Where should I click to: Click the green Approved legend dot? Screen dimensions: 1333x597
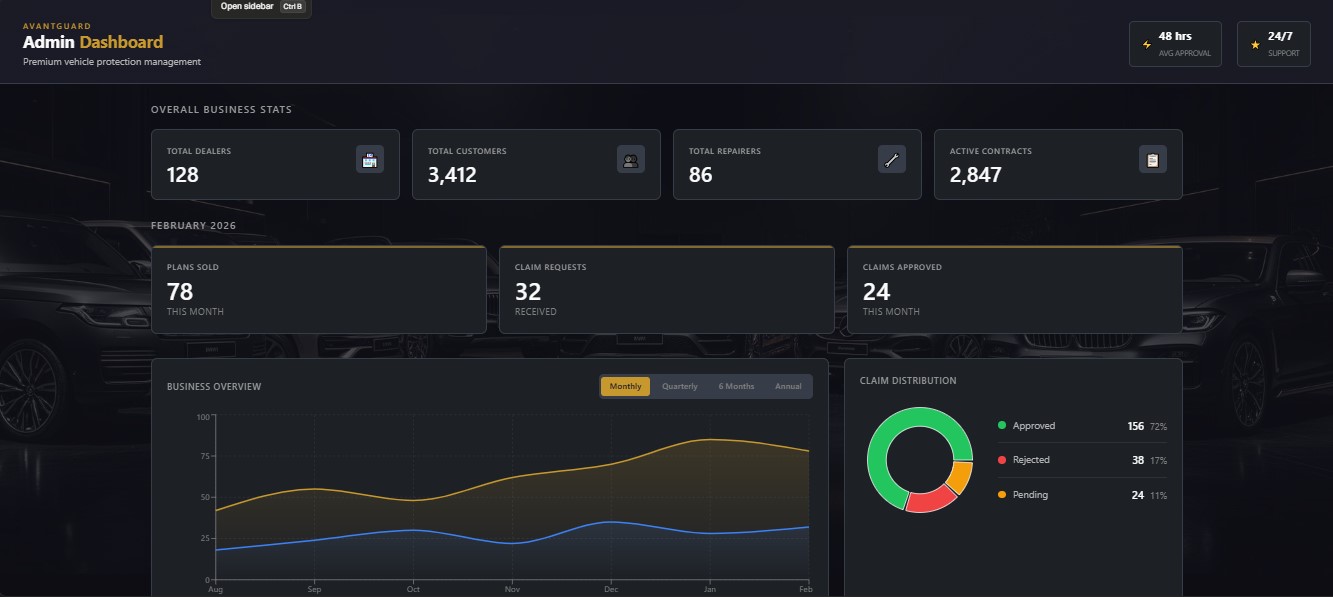[1002, 426]
